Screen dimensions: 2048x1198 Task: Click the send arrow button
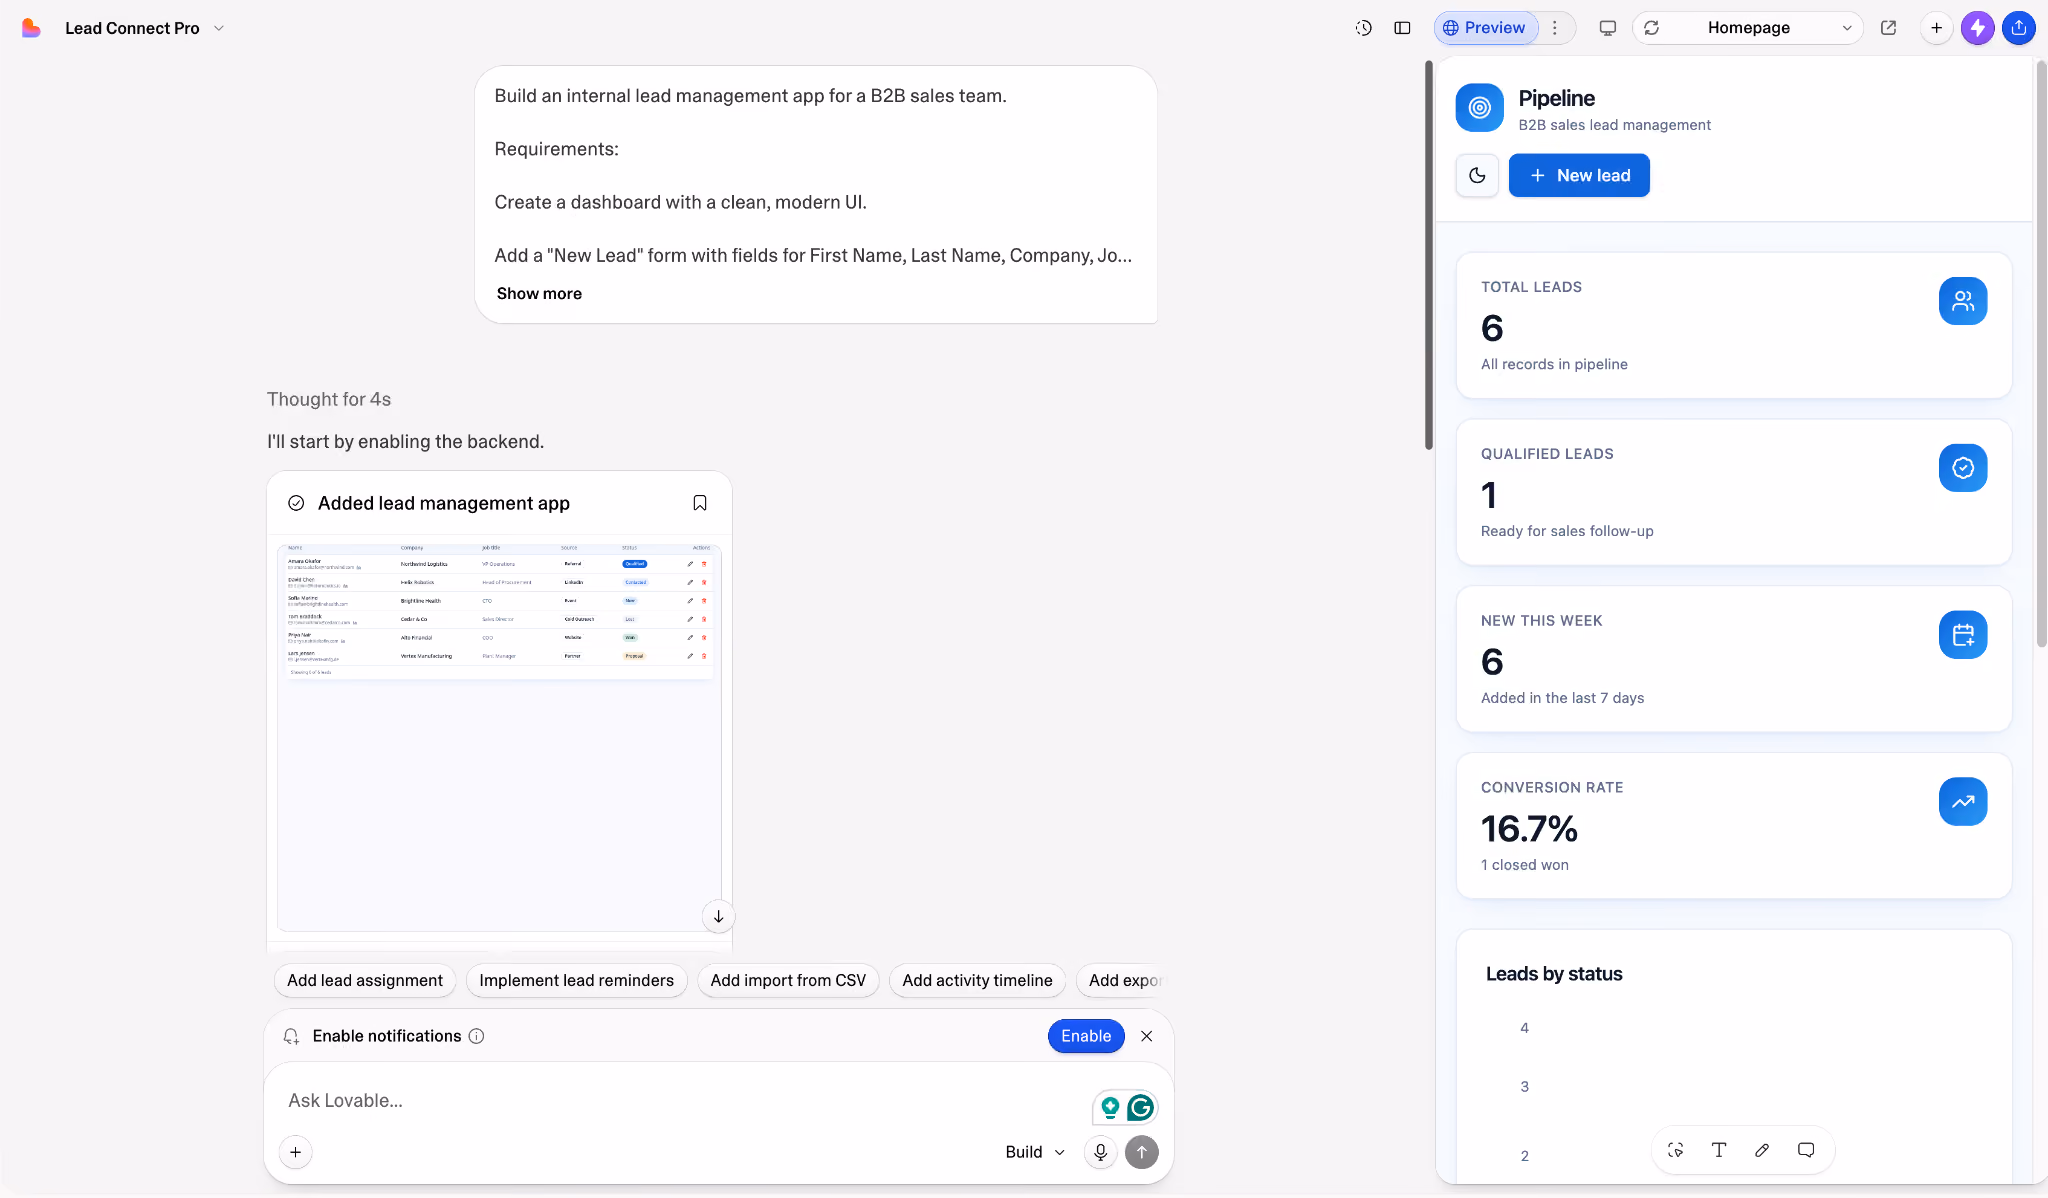pos(1142,1152)
